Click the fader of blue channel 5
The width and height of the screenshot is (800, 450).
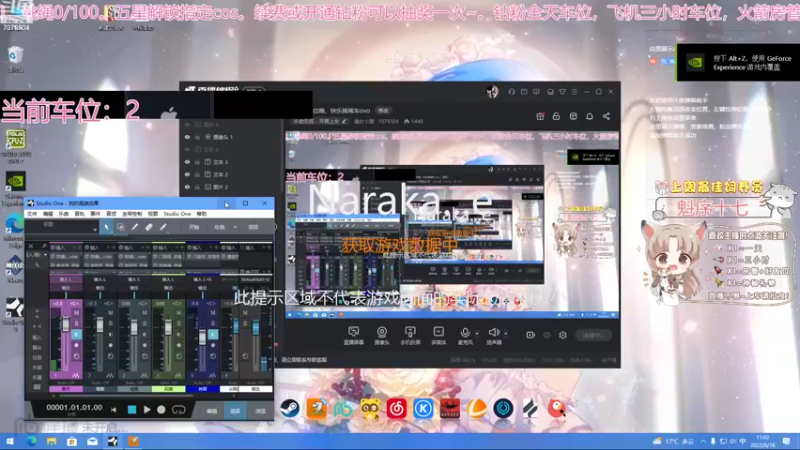coord(203,337)
